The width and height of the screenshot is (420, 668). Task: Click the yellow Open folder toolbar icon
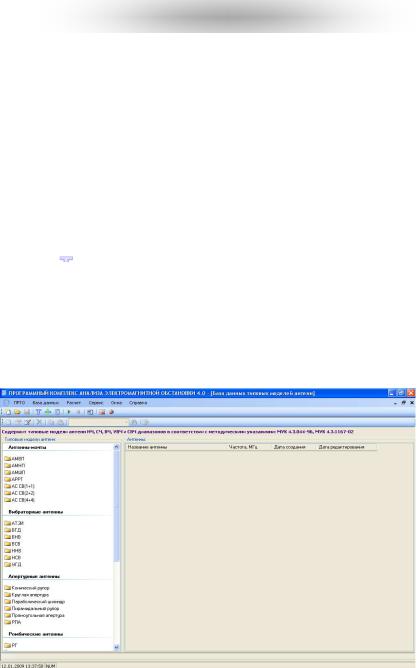coord(17,412)
